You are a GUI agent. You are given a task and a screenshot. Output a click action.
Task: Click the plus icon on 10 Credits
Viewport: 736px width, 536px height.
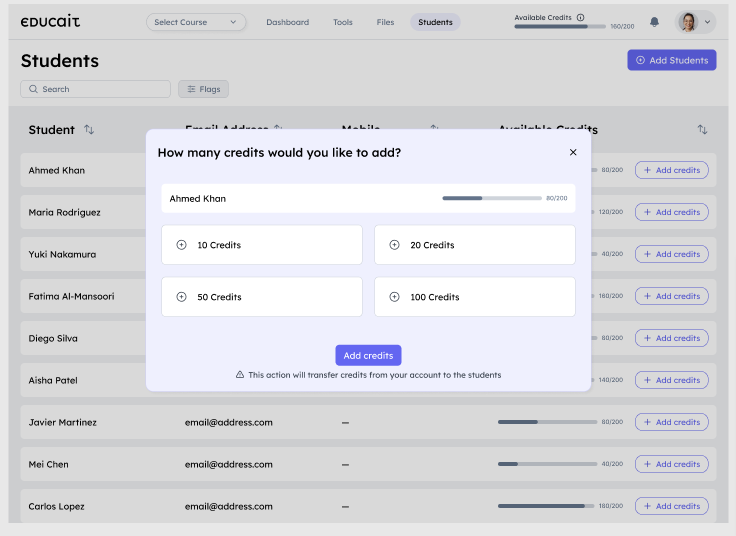click(181, 245)
